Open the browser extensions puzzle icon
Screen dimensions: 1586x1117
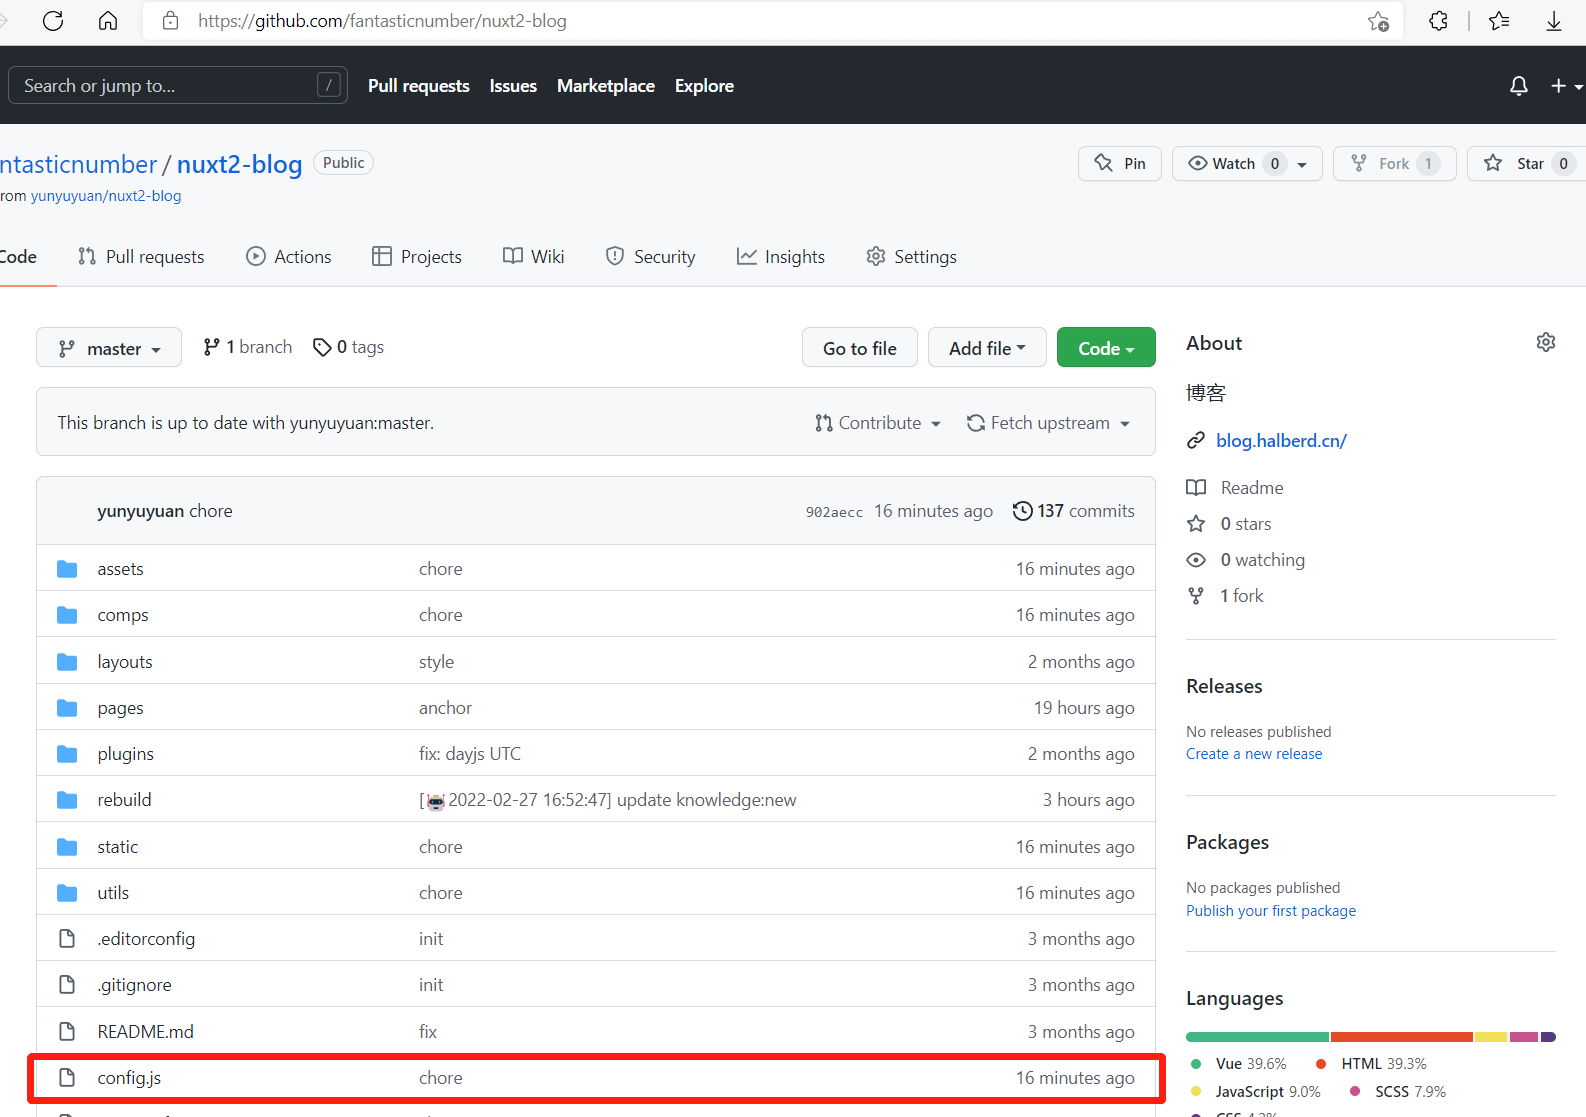[x=1438, y=21]
